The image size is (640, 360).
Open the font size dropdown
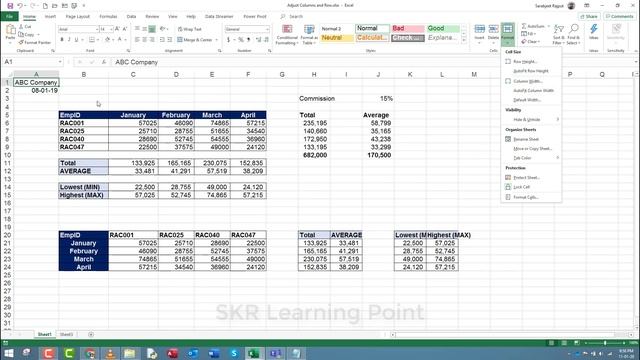click(111, 29)
